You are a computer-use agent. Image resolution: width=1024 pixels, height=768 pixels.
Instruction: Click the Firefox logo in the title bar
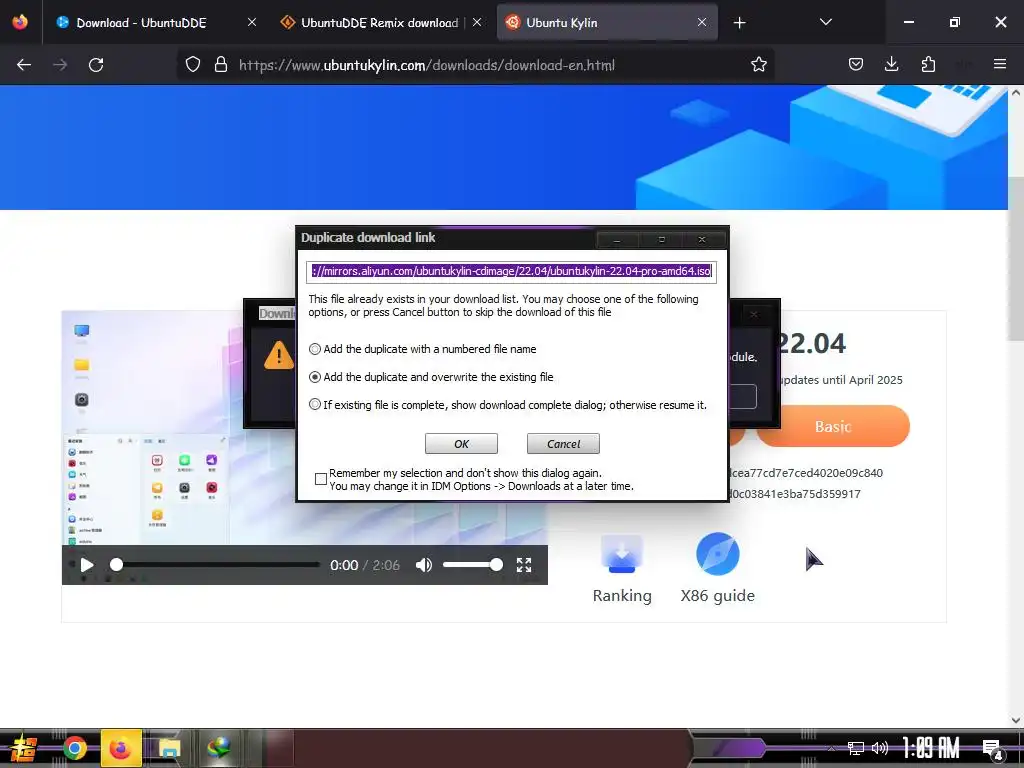[x=20, y=22]
